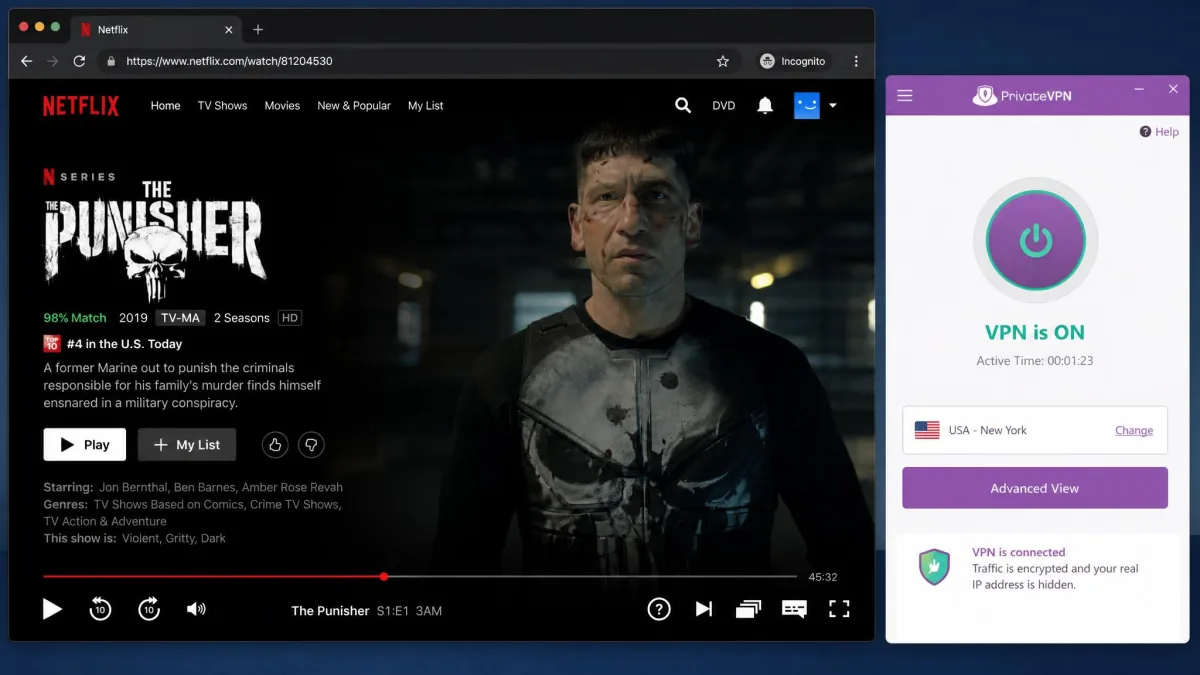Open the PrivateVPN hamburger menu
The image size is (1200, 675).
point(905,95)
